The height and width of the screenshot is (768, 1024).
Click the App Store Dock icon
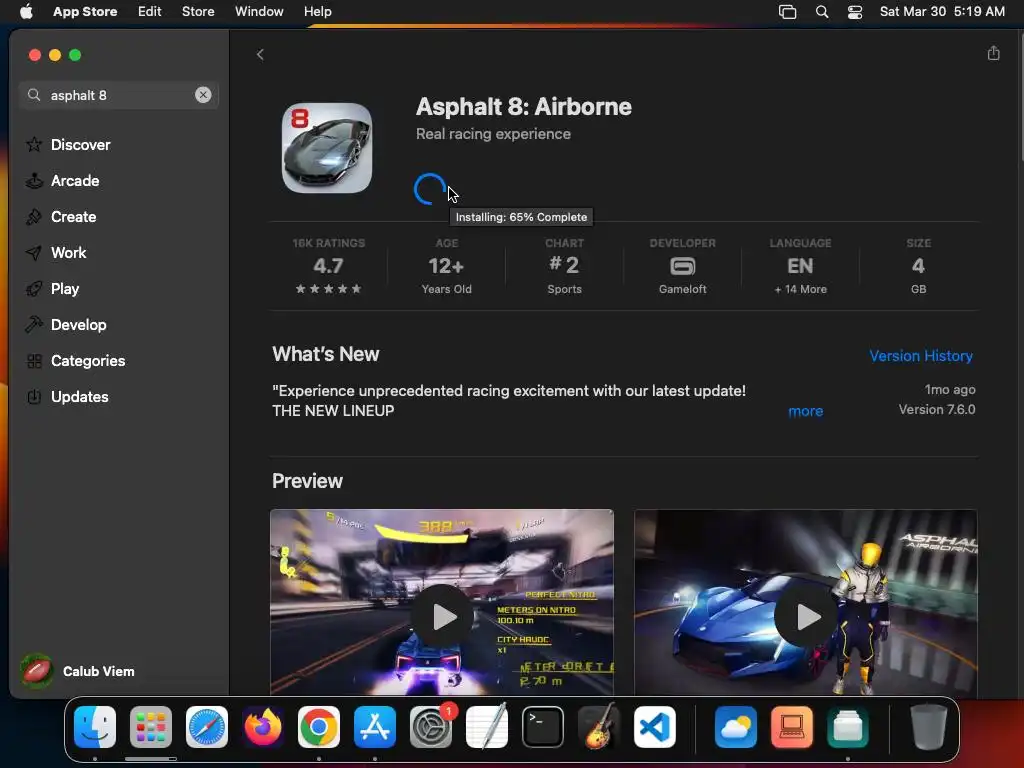point(375,727)
